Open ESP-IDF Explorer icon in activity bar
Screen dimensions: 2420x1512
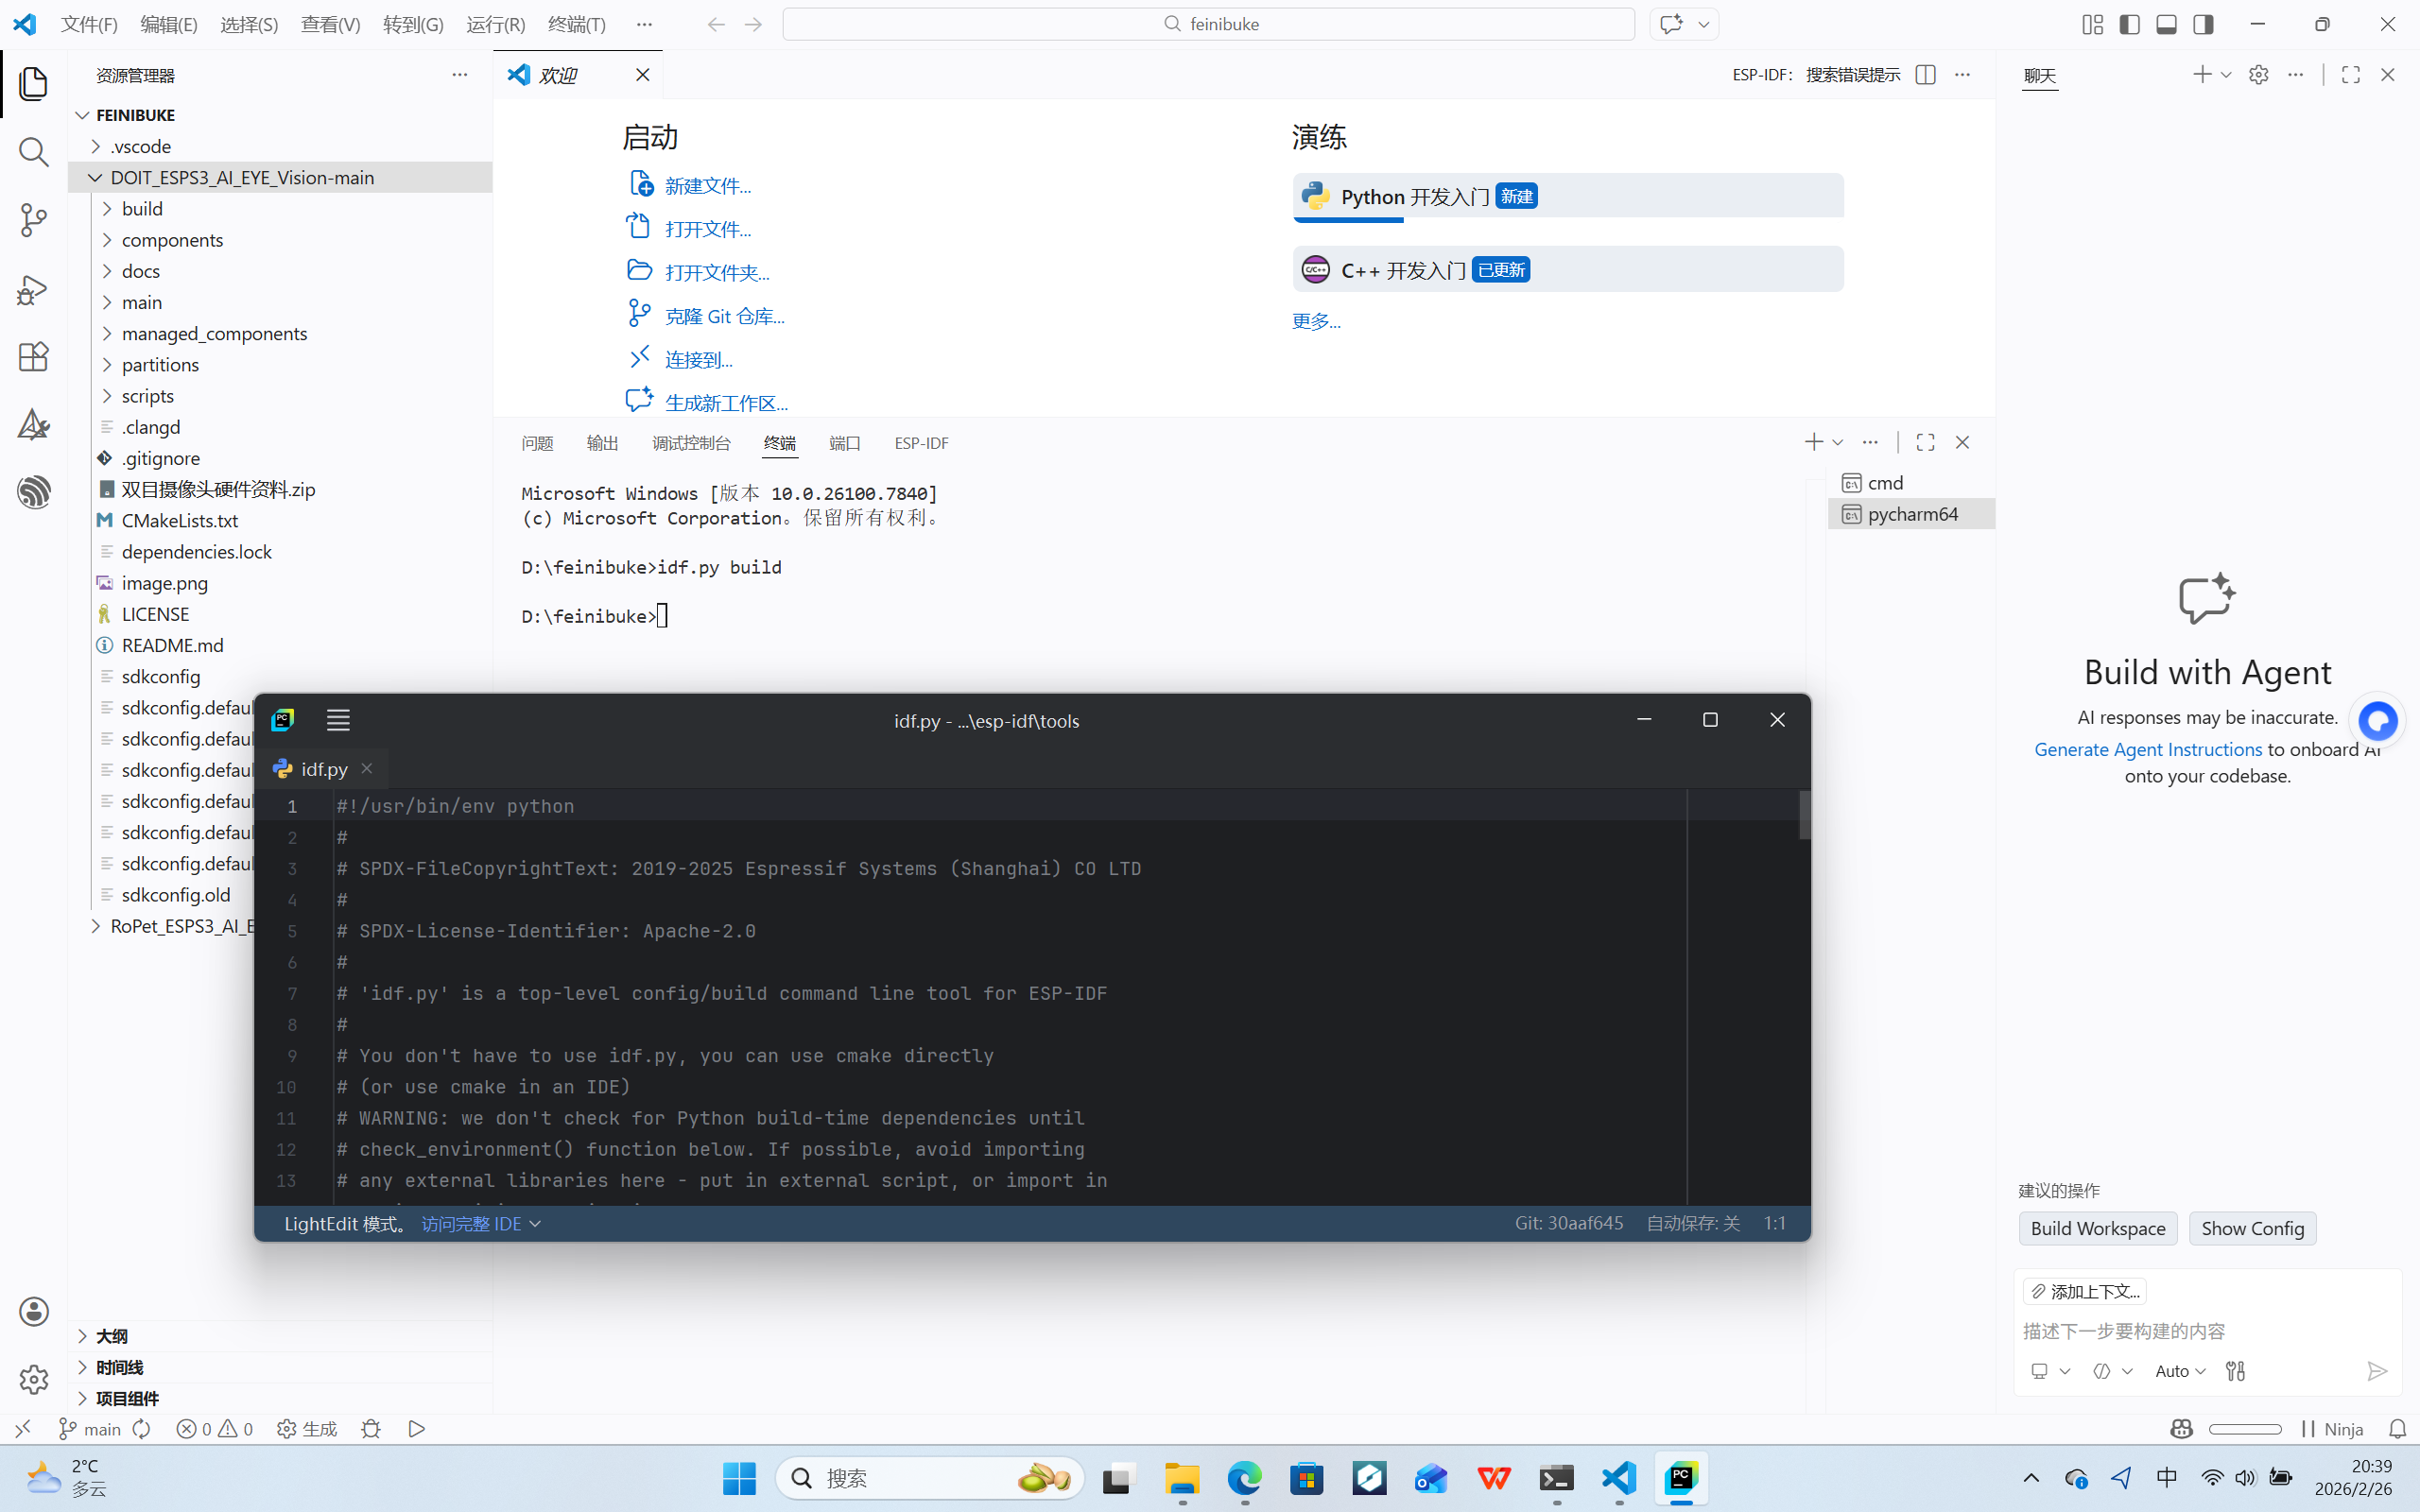33,491
